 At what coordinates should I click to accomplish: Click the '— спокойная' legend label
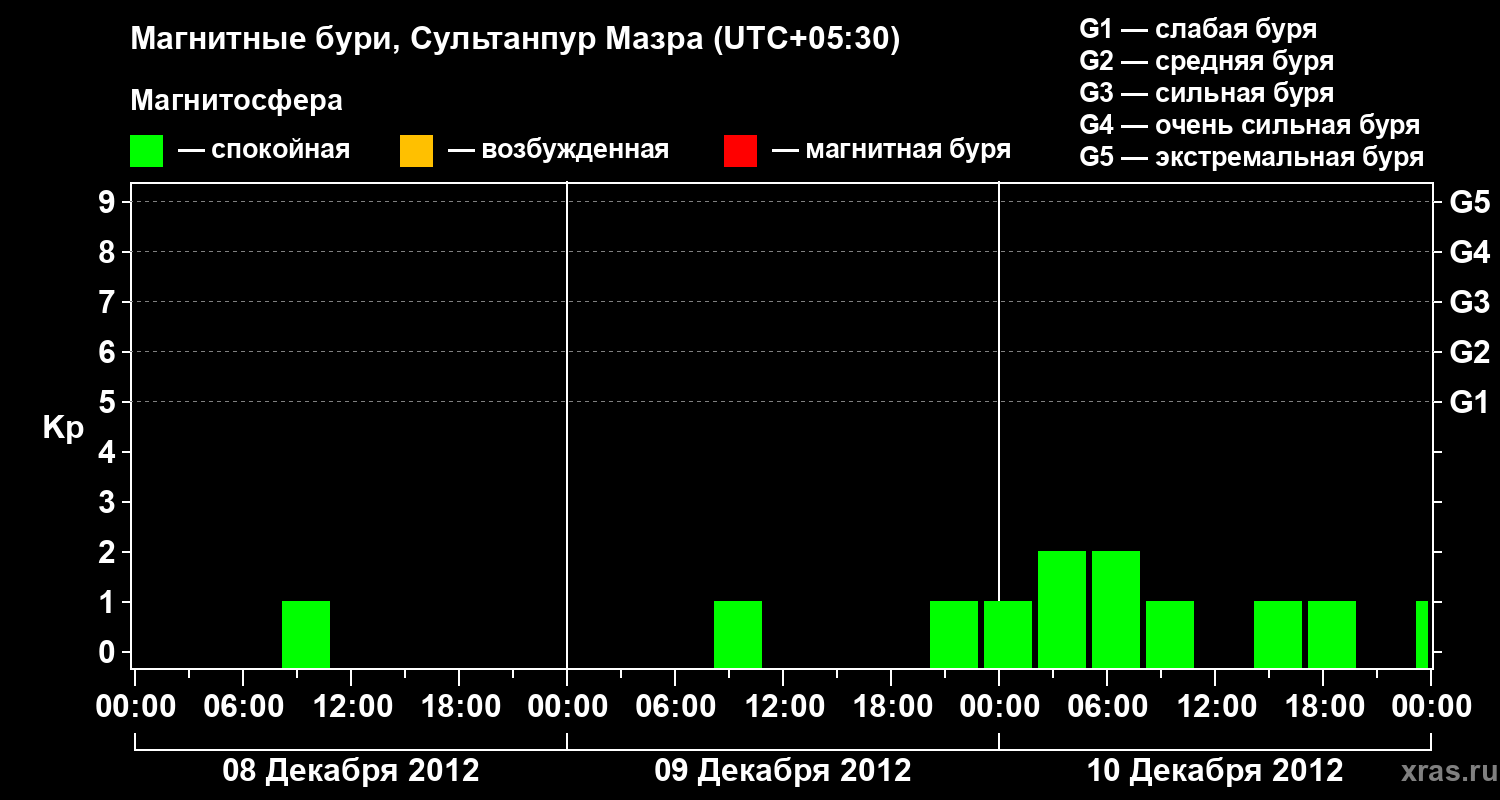point(264,150)
